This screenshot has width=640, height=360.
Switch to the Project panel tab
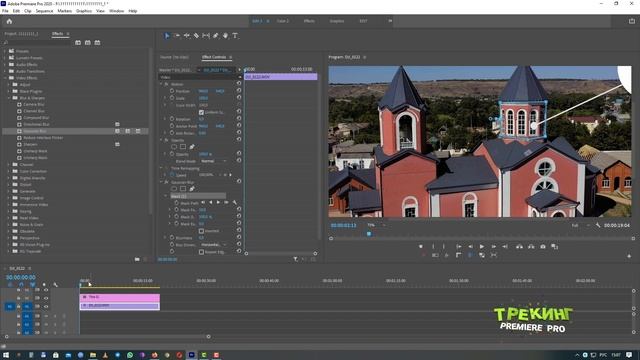coord(22,34)
